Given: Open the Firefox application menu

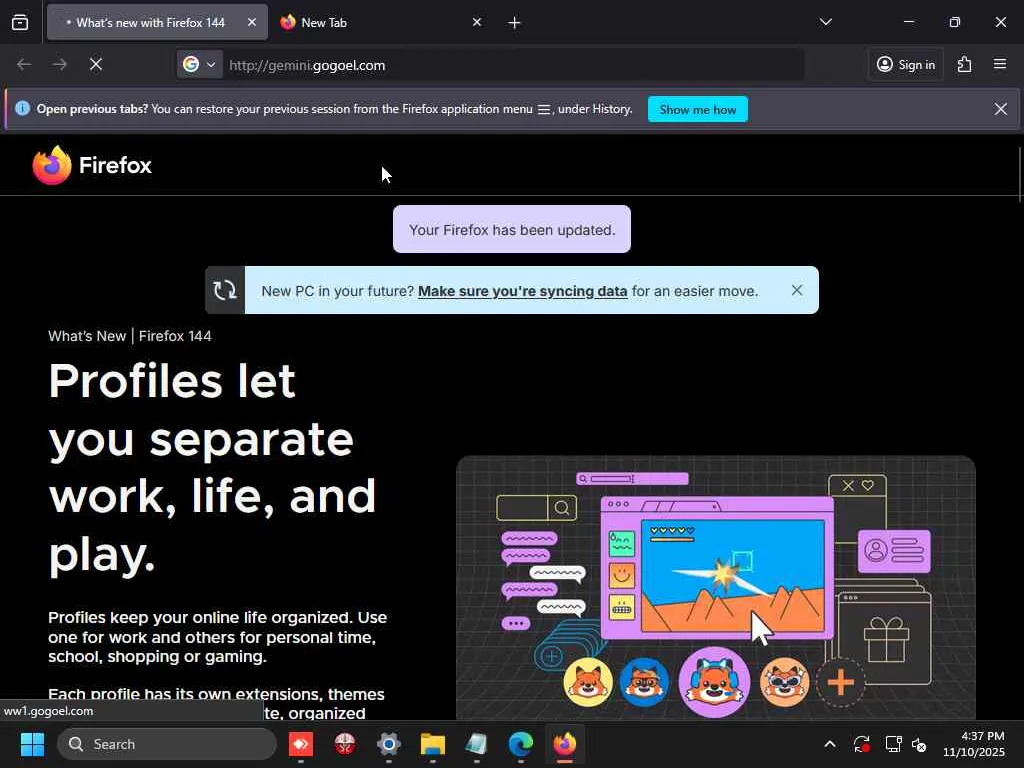Looking at the screenshot, I should coord(1000,64).
